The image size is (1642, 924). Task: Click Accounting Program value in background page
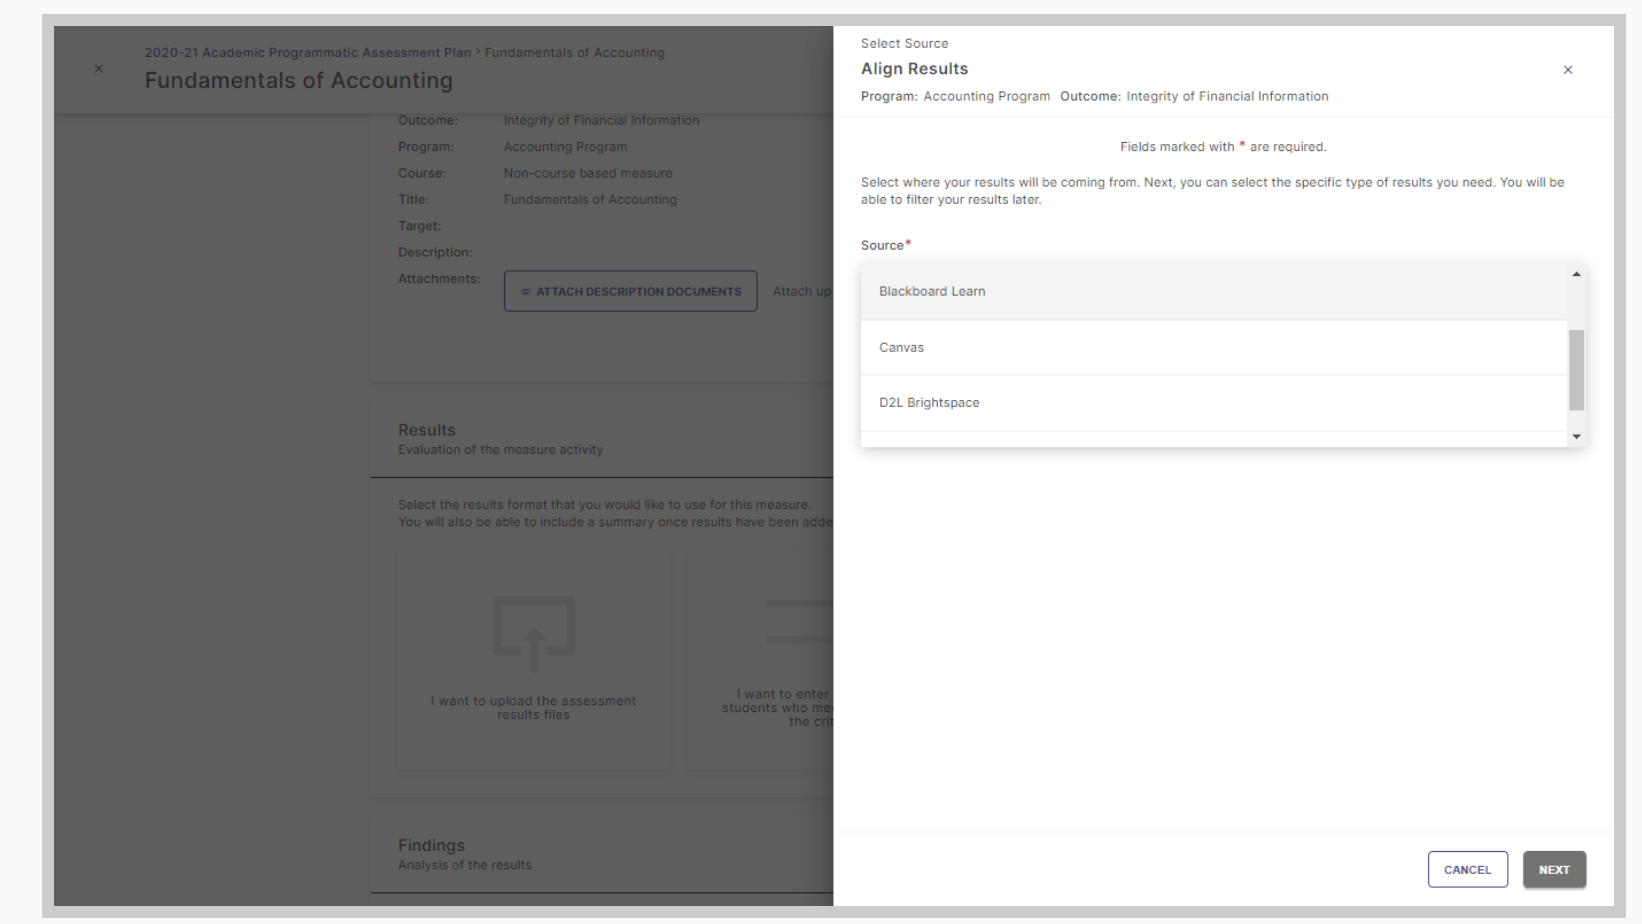click(x=566, y=147)
